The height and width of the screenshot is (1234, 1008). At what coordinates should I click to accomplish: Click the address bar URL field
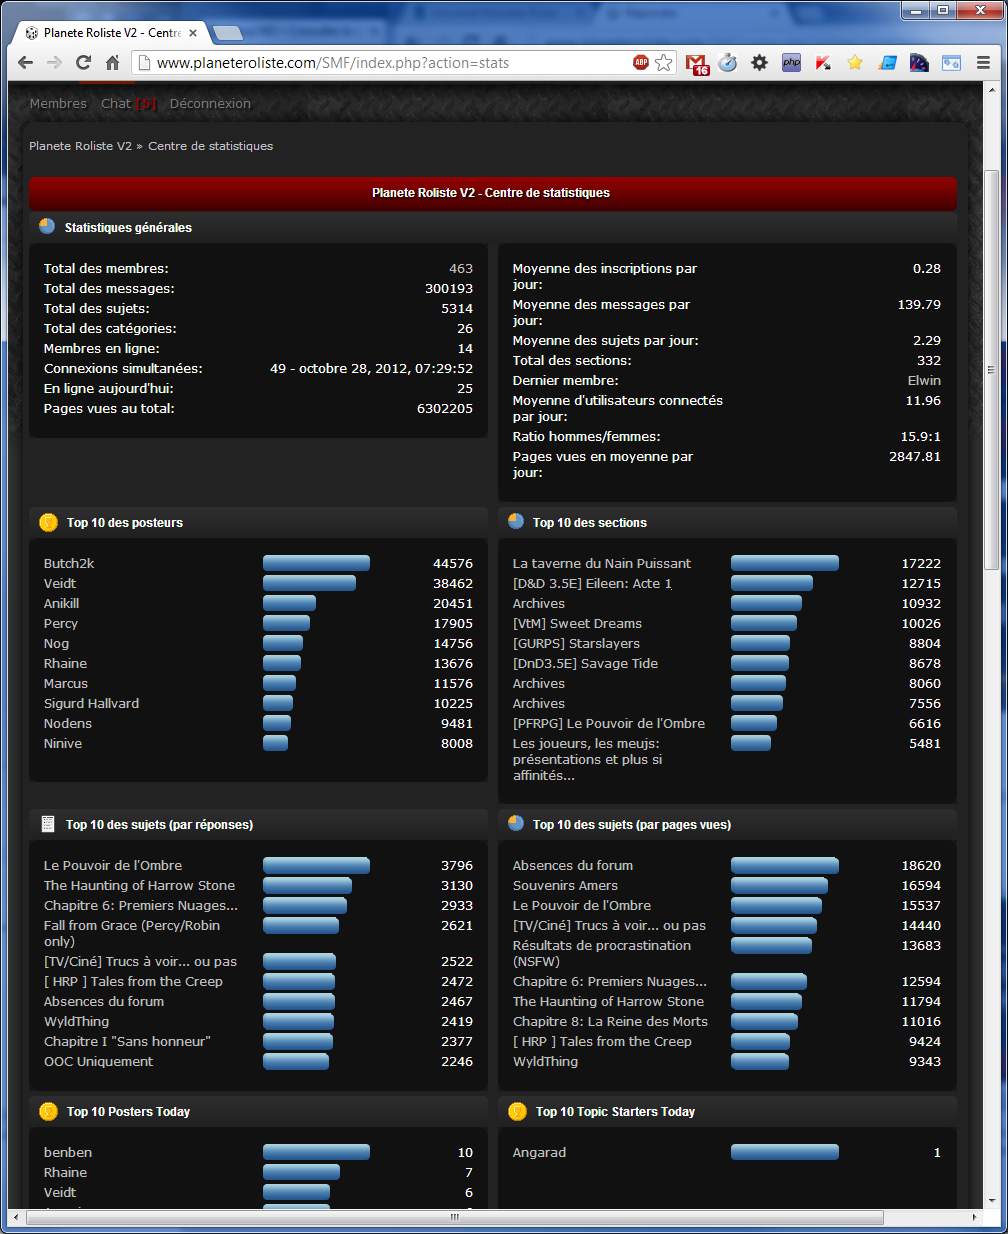tap(390, 63)
